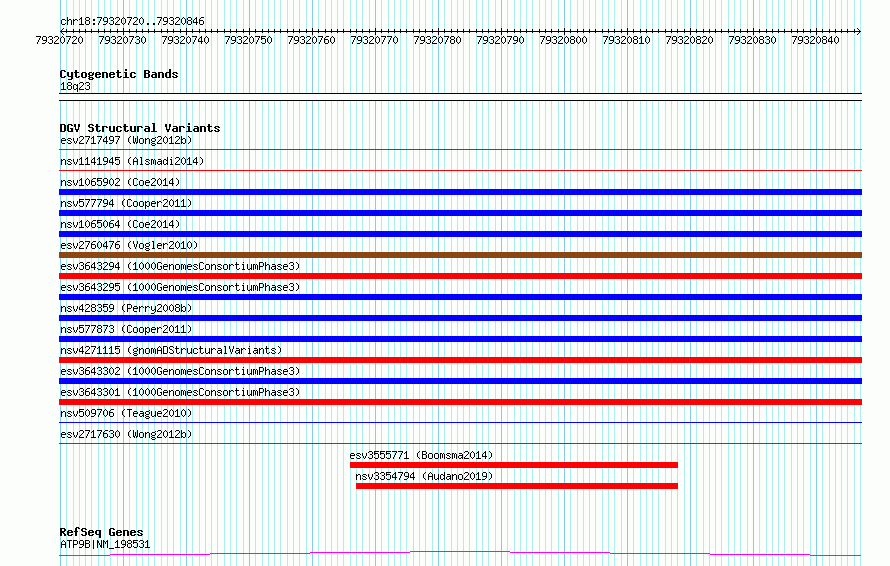Click the chr18:79320720..79320846 region label
The height and width of the screenshot is (566, 890).
click(132, 21)
